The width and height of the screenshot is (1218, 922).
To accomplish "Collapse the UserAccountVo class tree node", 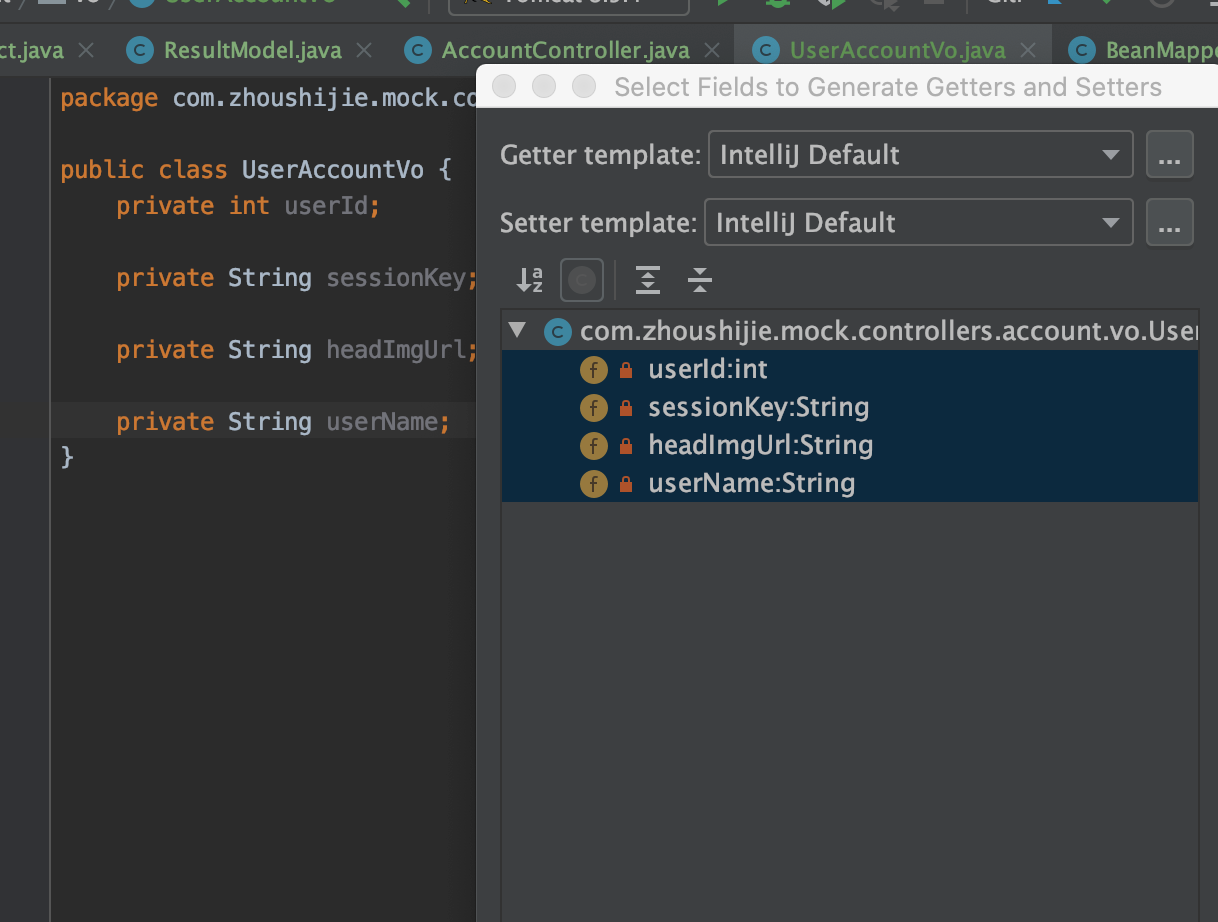I will tap(517, 331).
